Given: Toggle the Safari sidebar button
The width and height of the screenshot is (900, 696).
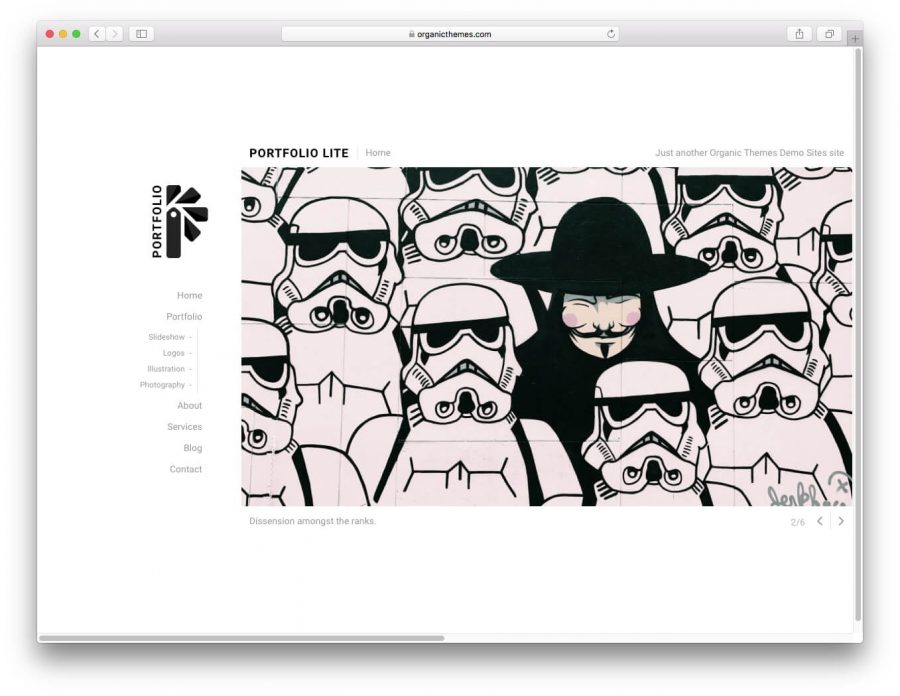Looking at the screenshot, I should pos(141,34).
